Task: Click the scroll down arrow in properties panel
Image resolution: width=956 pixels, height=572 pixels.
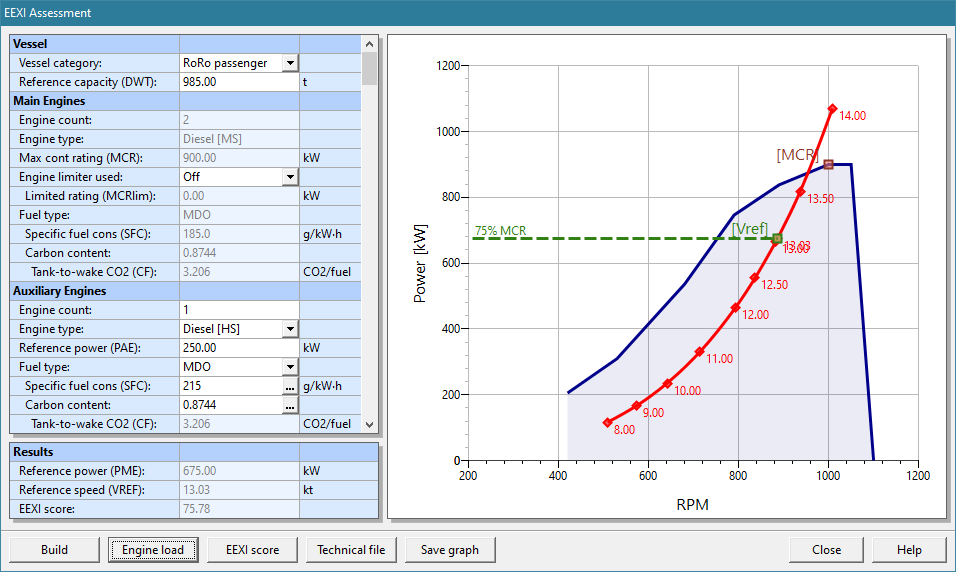Action: click(x=370, y=424)
